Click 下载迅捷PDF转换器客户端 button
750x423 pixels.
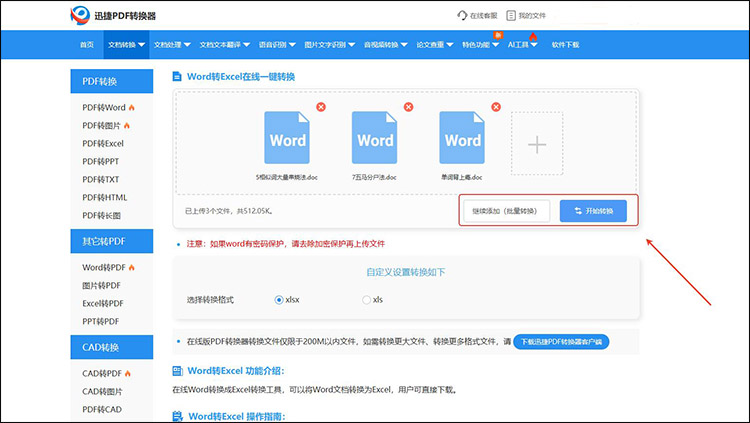pos(561,342)
